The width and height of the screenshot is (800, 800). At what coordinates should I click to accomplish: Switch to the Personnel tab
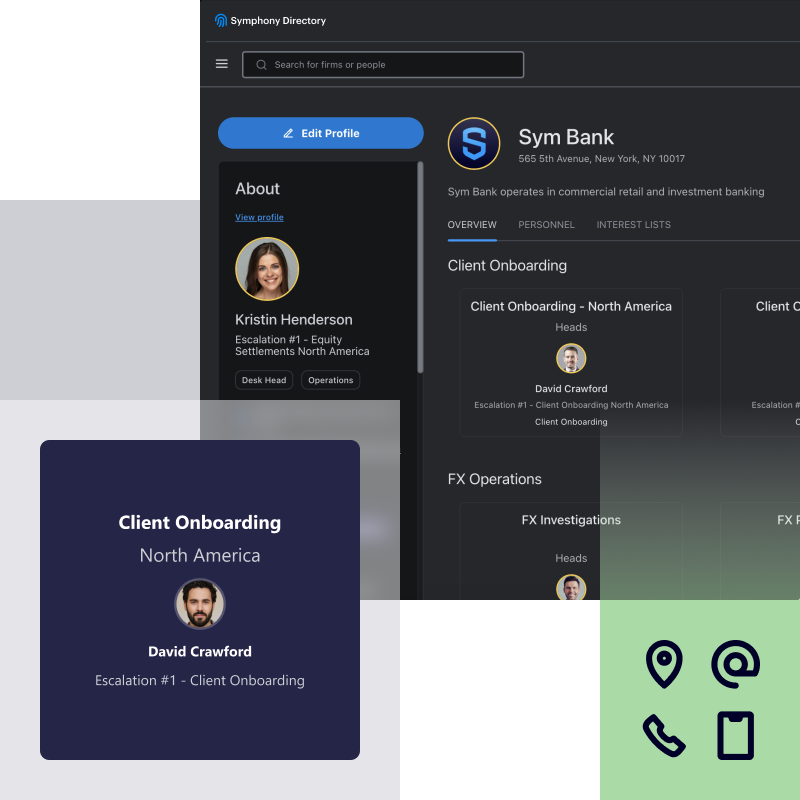[x=546, y=225]
